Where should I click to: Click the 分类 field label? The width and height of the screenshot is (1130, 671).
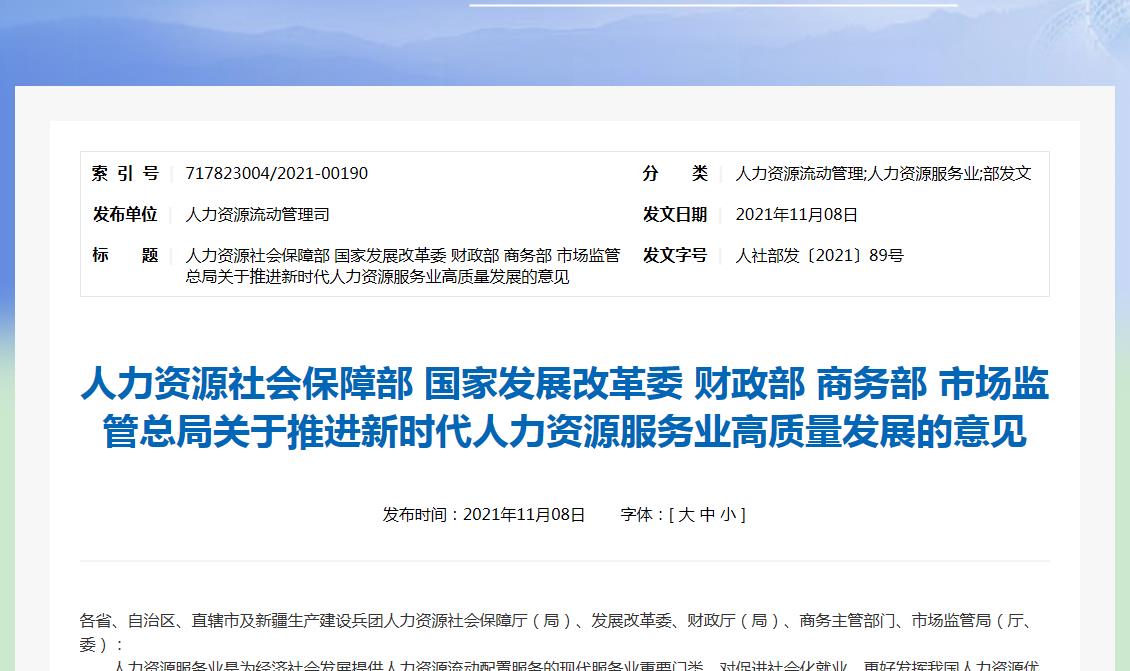(x=674, y=173)
